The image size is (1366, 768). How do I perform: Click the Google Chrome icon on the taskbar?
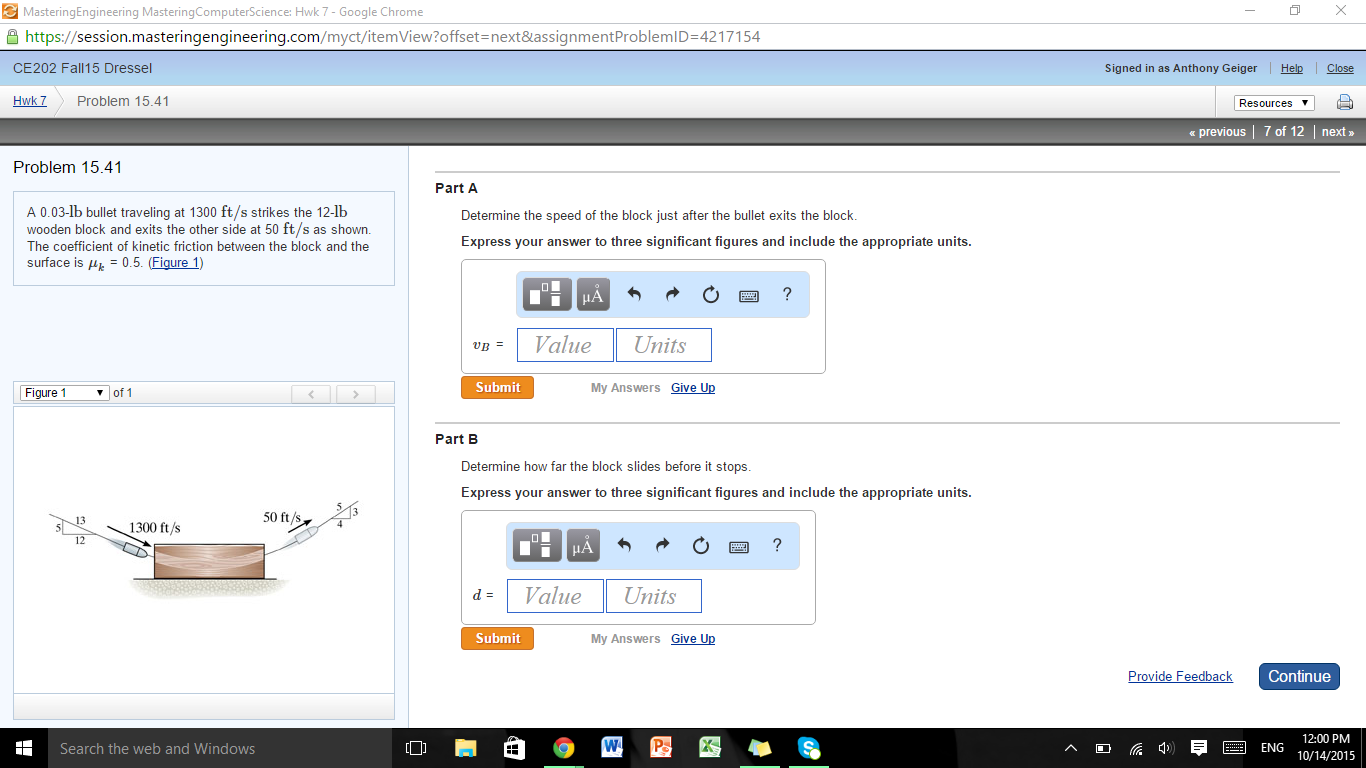click(x=564, y=747)
